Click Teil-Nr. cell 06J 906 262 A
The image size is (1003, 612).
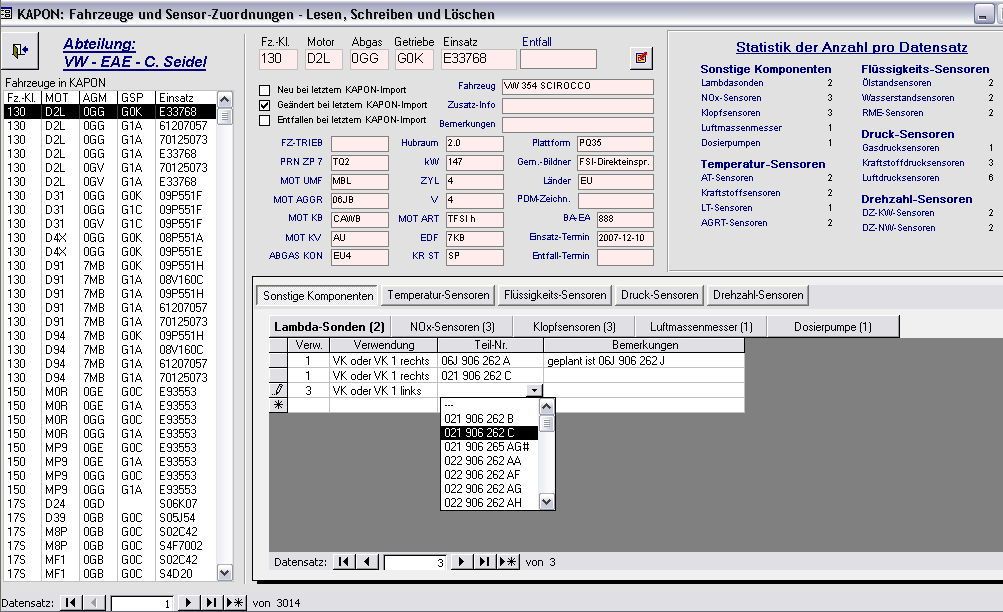(491, 361)
